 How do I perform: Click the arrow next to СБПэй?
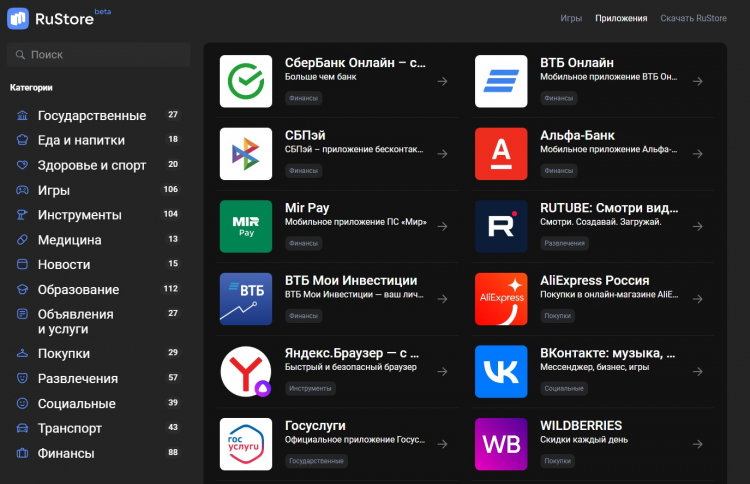[x=442, y=154]
